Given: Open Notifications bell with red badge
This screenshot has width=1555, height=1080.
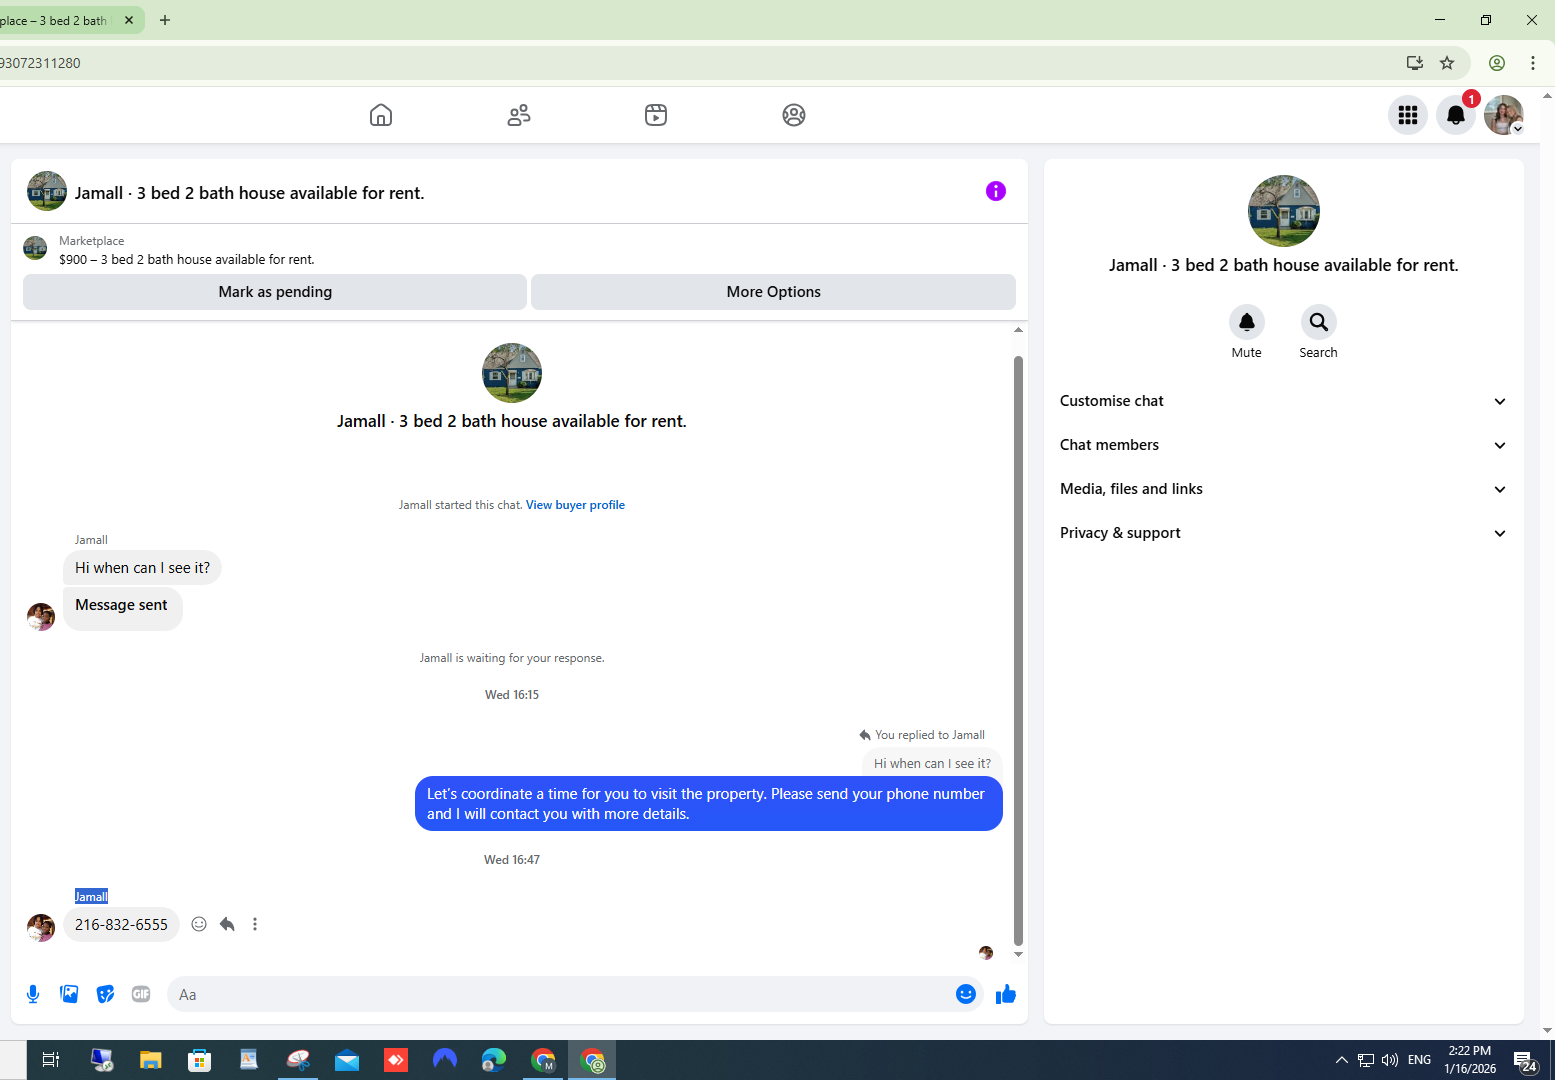Looking at the screenshot, I should tap(1456, 115).
